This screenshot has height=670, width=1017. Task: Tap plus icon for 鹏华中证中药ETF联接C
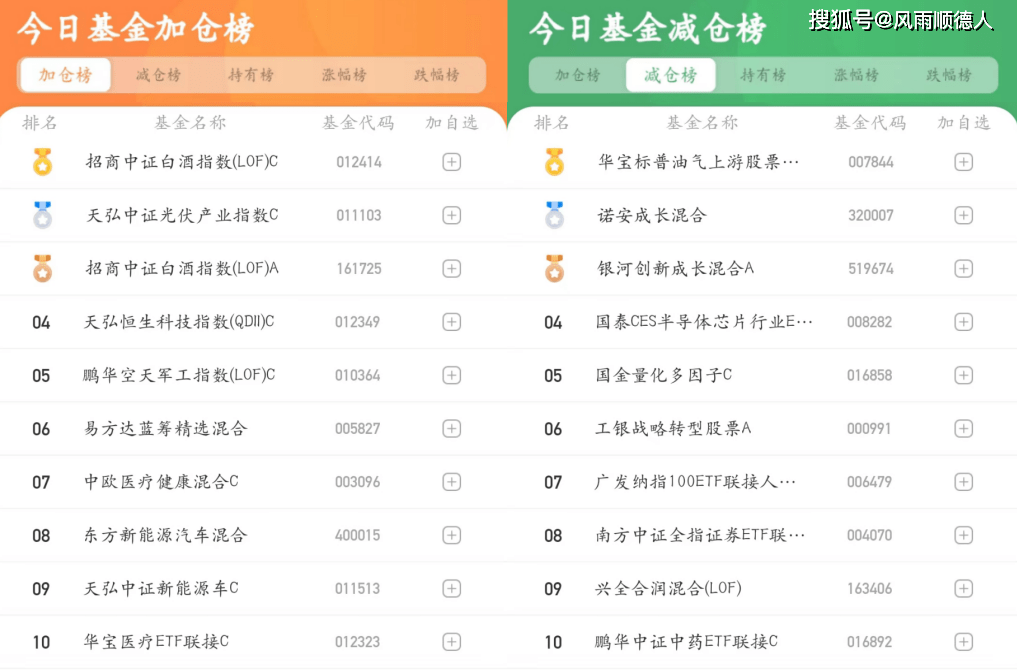pos(963,642)
